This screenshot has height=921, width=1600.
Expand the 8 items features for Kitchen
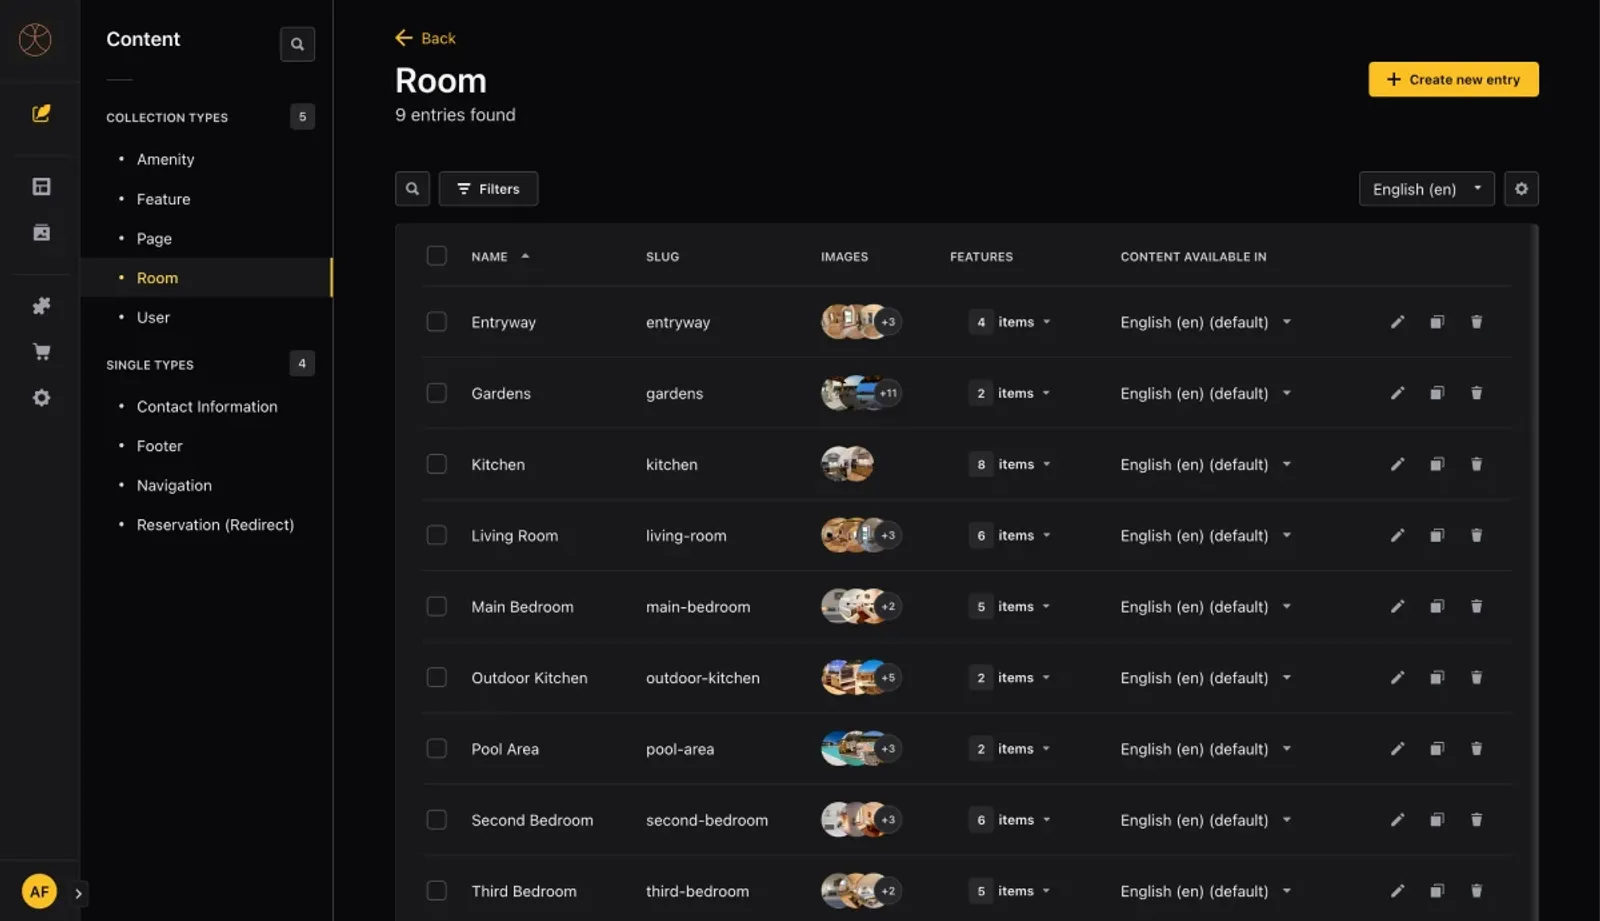[x=1010, y=464]
